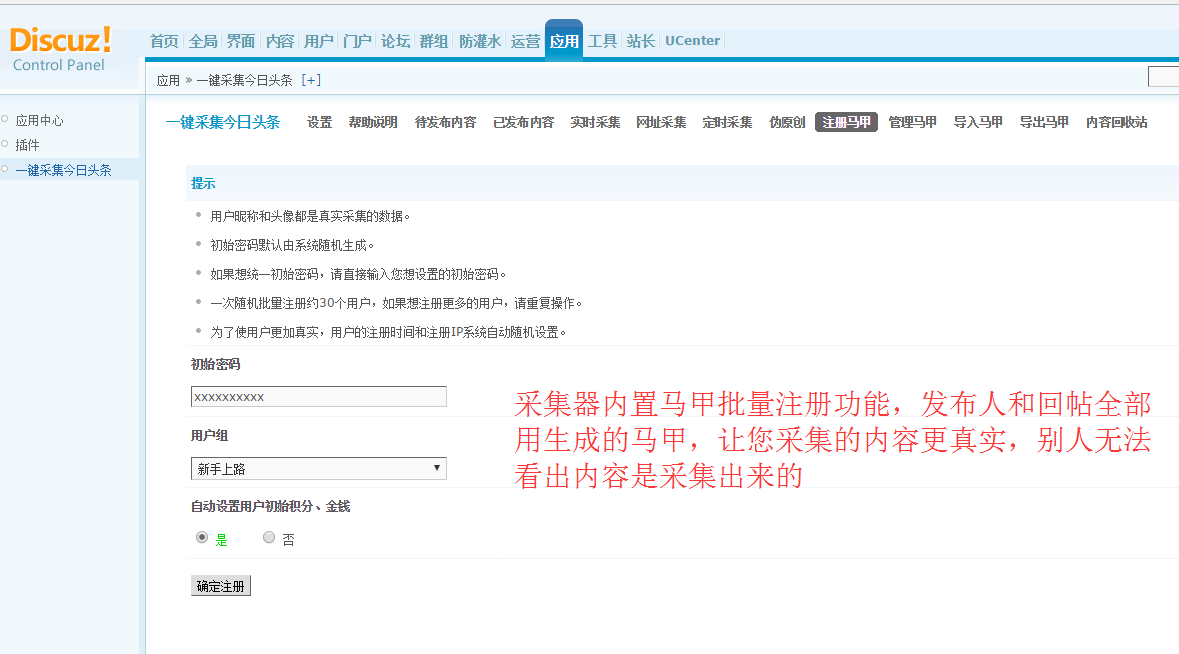
Task: Click the tip text 初始密码默认由系统随机生成
Action: coord(292,245)
